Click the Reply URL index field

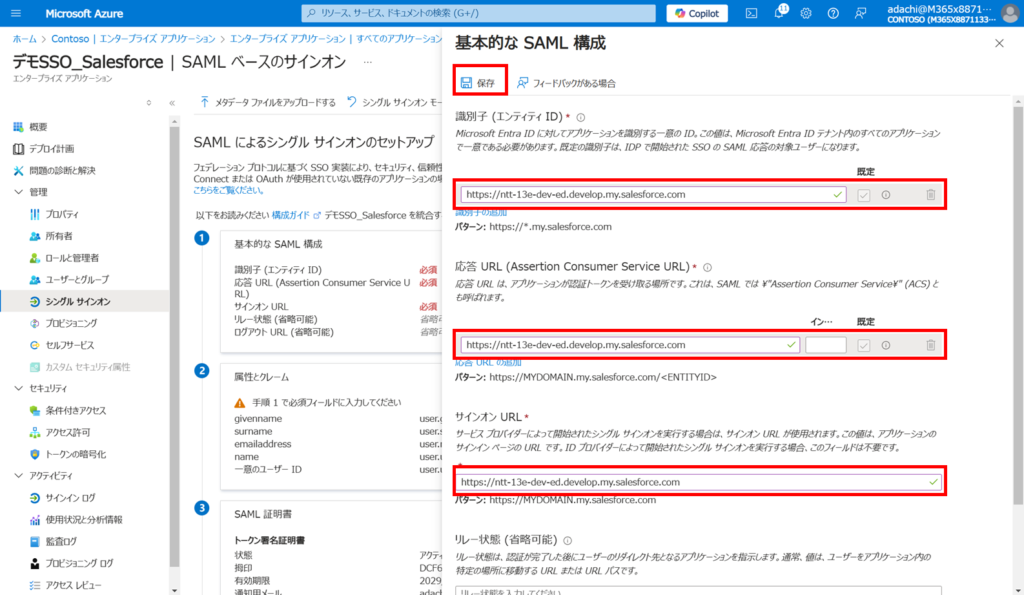point(825,345)
